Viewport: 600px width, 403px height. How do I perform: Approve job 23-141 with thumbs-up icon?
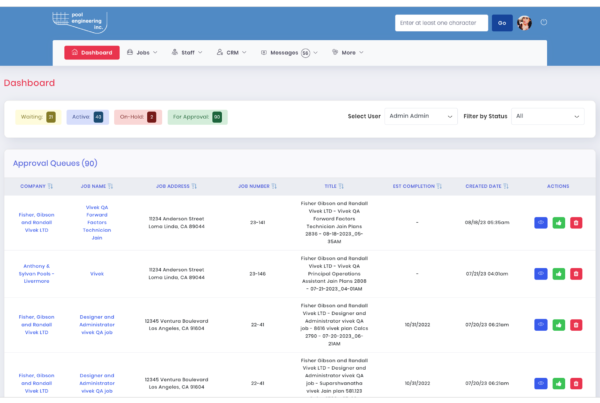pos(558,222)
